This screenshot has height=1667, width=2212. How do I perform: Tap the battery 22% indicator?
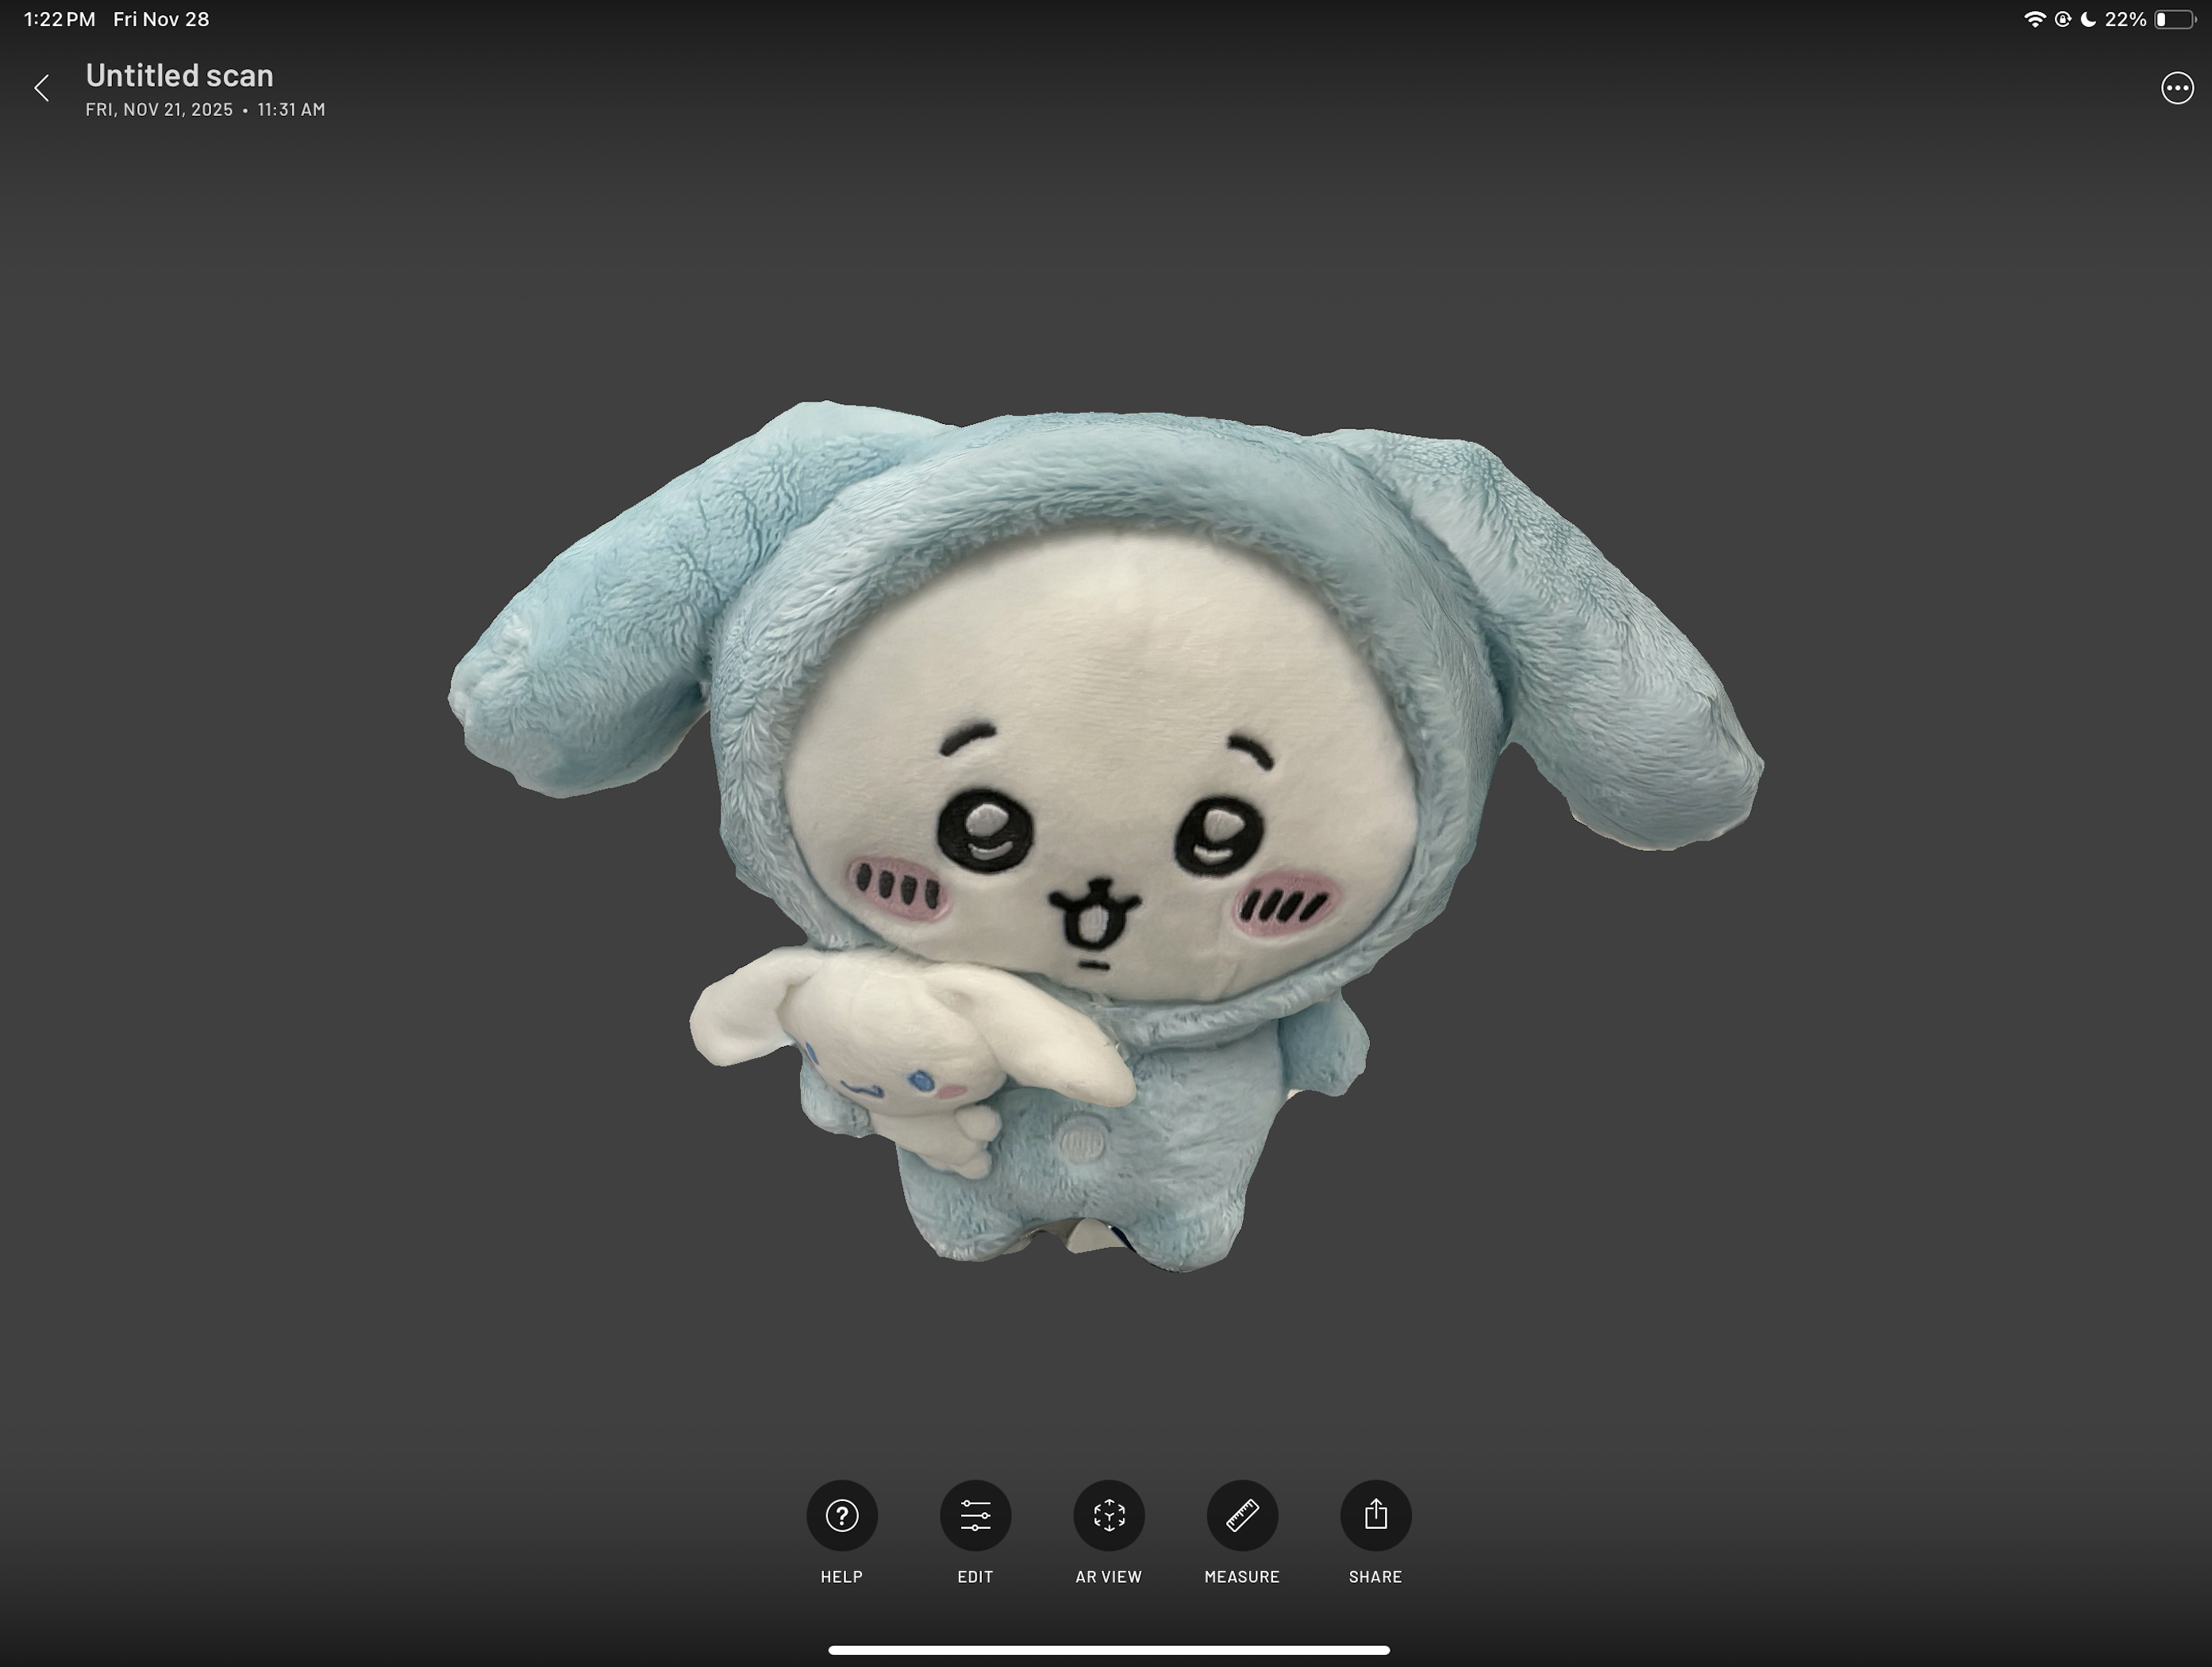pyautogui.click(x=2150, y=19)
